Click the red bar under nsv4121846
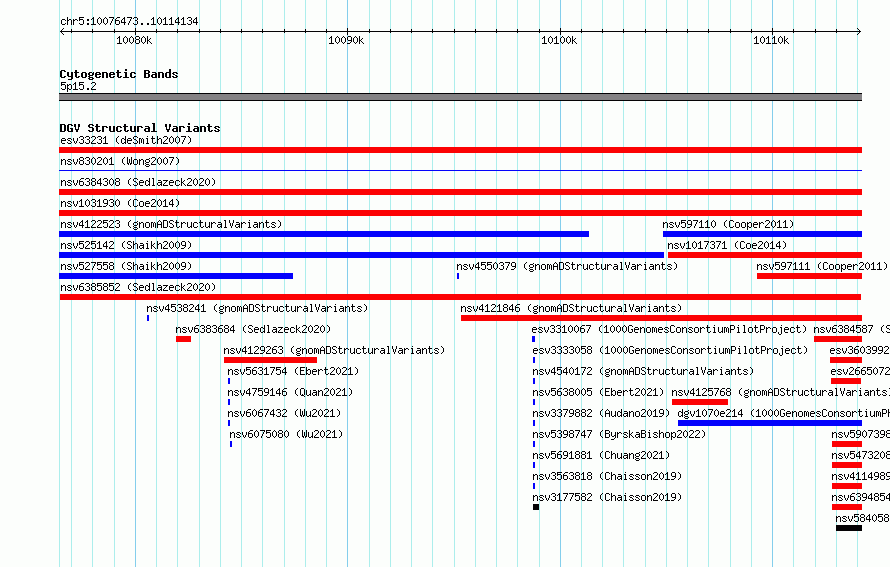Image resolution: width=890 pixels, height=567 pixels. 661,318
